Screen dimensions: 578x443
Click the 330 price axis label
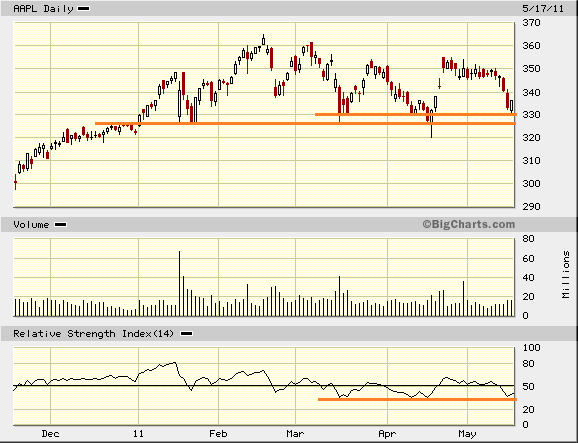tap(531, 115)
